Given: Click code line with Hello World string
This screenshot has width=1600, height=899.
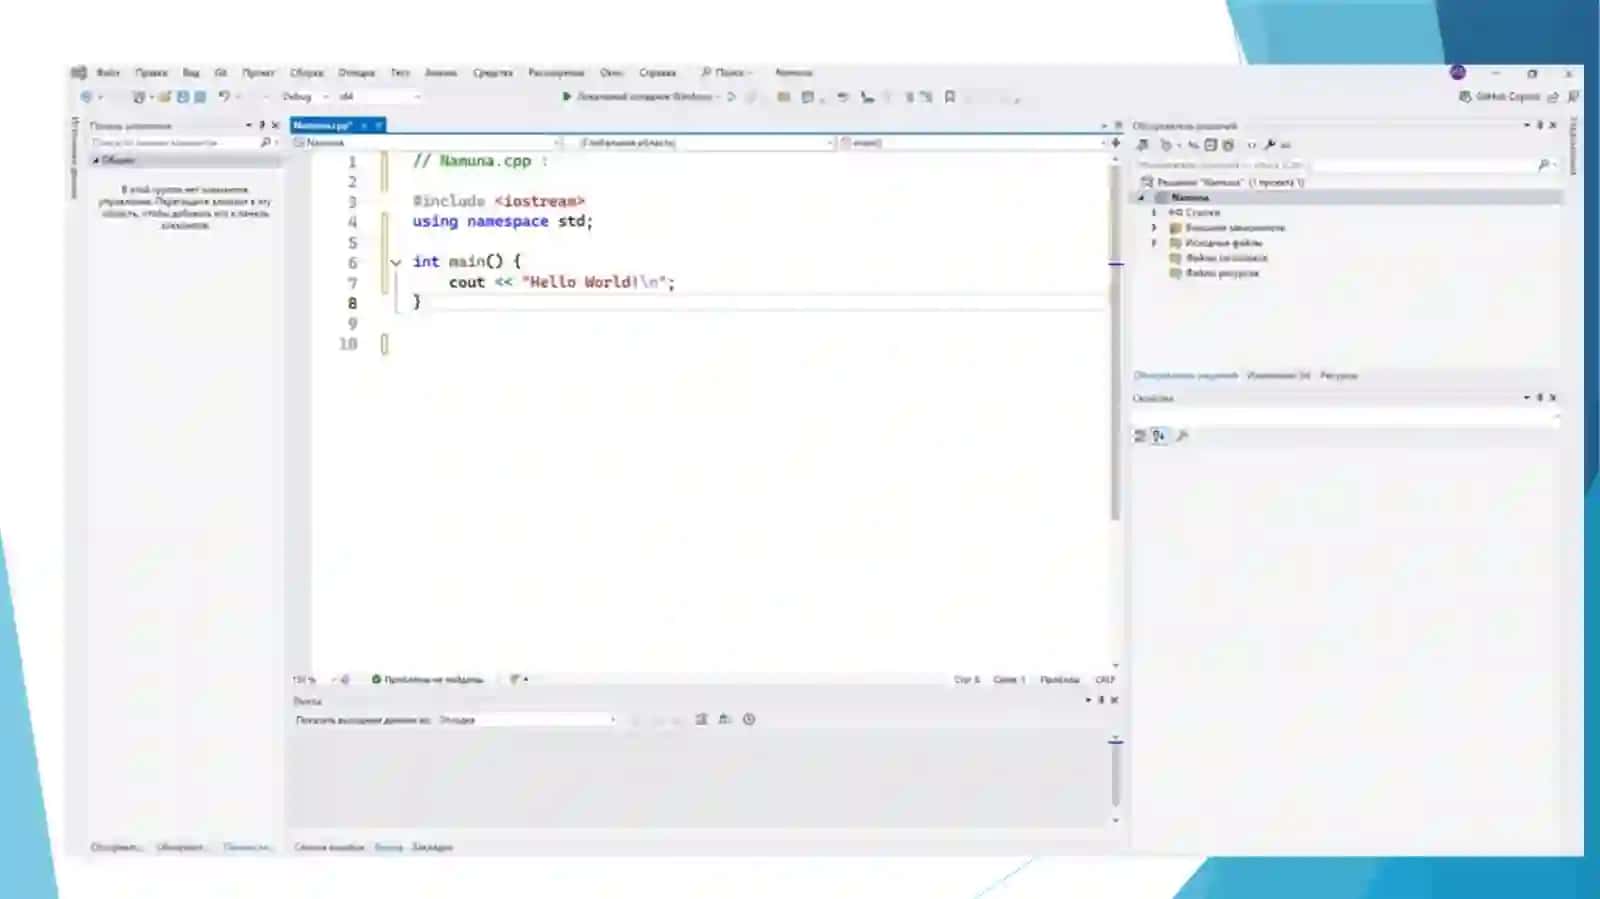Looking at the screenshot, I should pos(562,282).
